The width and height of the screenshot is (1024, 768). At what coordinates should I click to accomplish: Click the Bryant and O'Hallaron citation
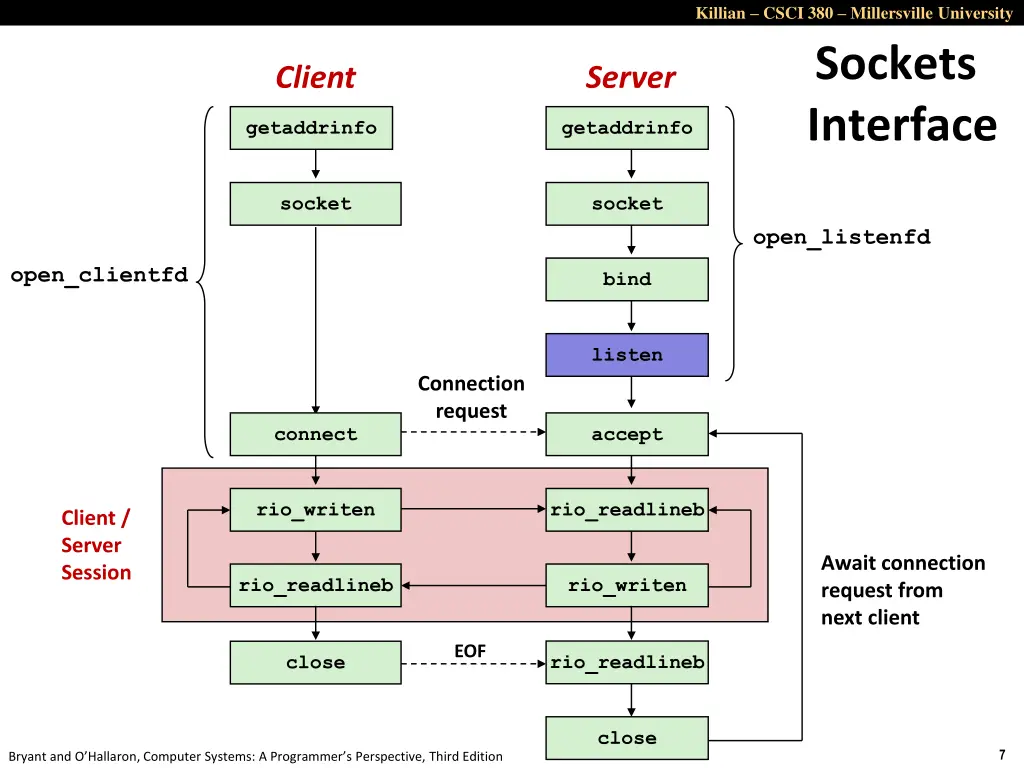click(255, 756)
